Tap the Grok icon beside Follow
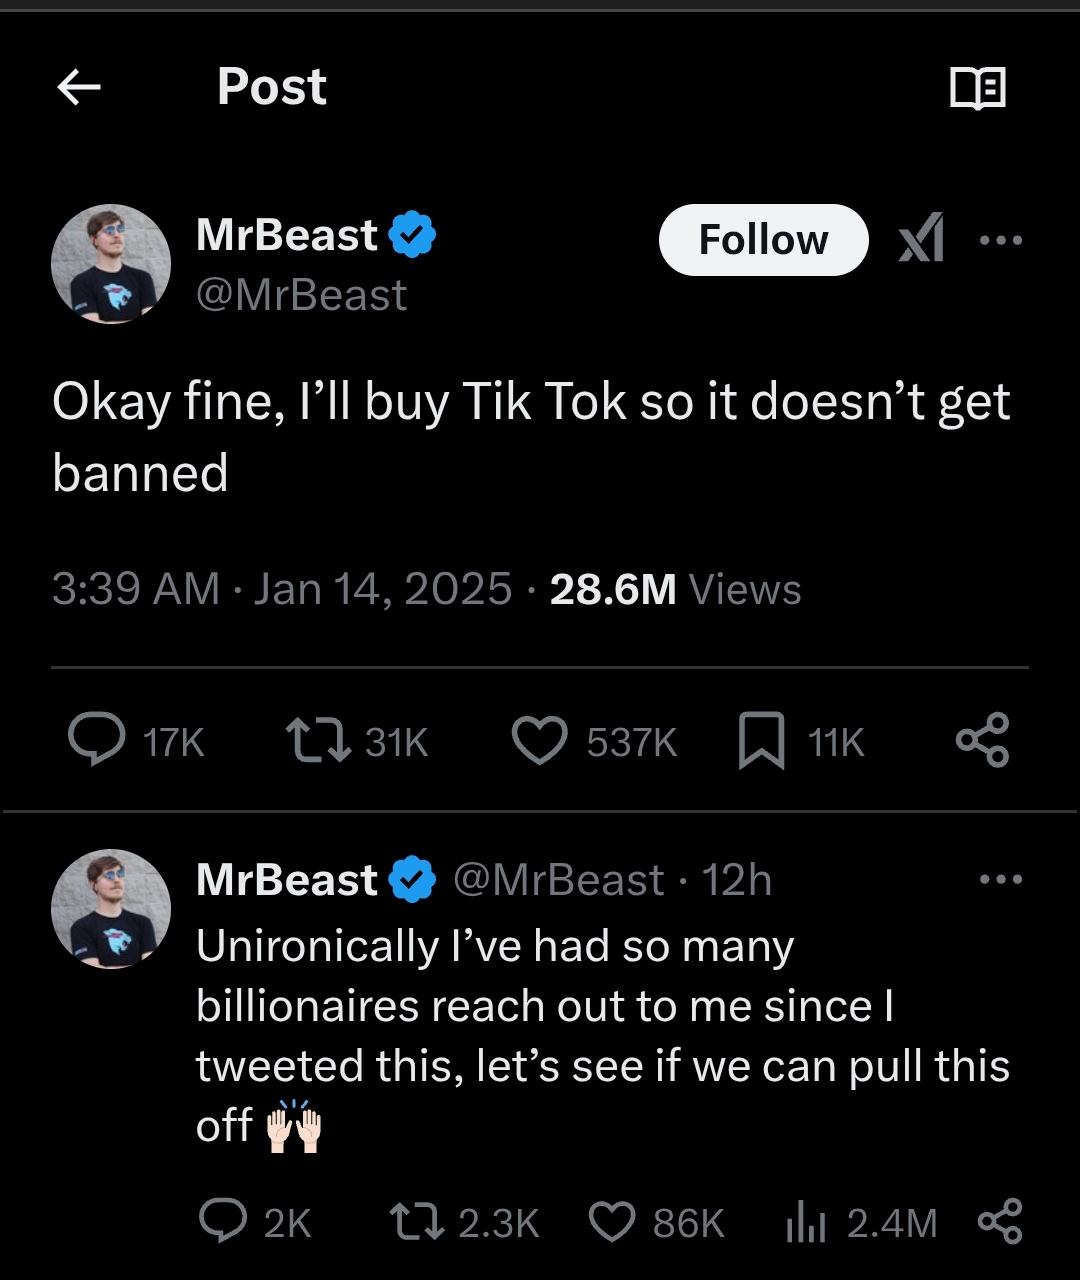Image resolution: width=1080 pixels, height=1280 pixels. click(x=920, y=240)
